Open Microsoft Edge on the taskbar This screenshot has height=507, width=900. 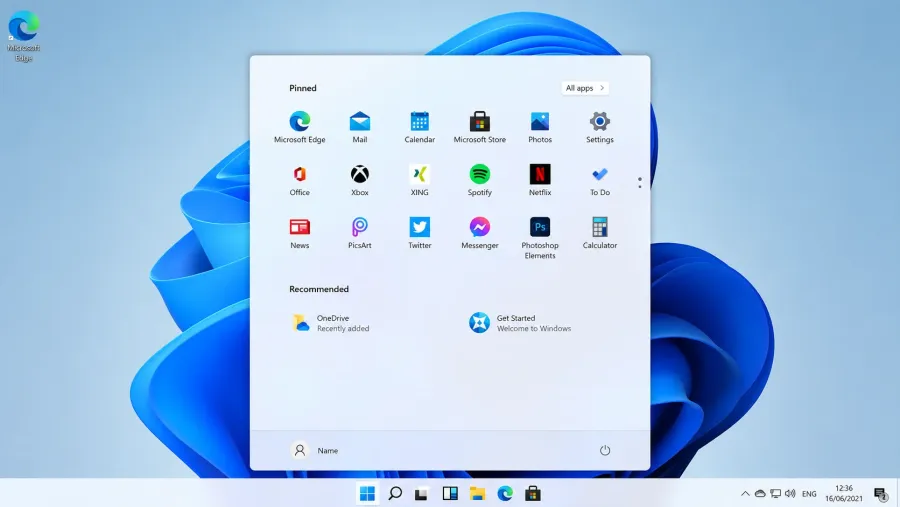[x=505, y=493]
